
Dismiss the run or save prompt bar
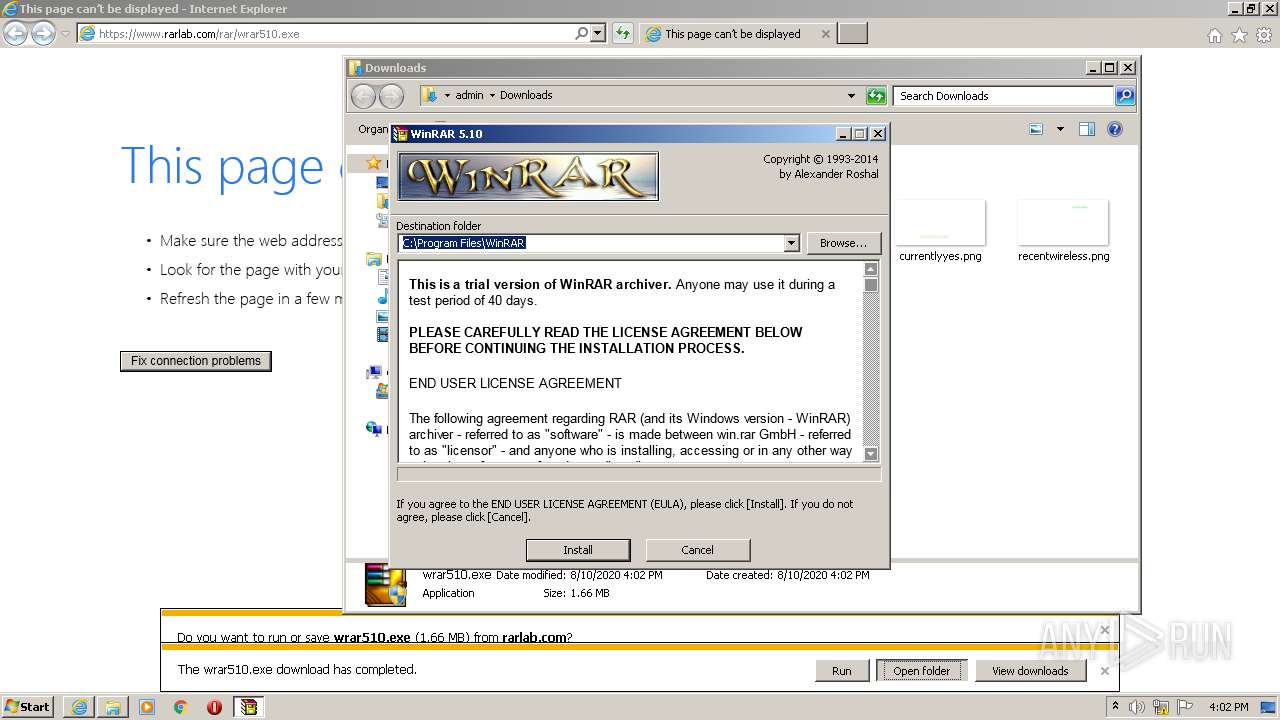[1104, 630]
